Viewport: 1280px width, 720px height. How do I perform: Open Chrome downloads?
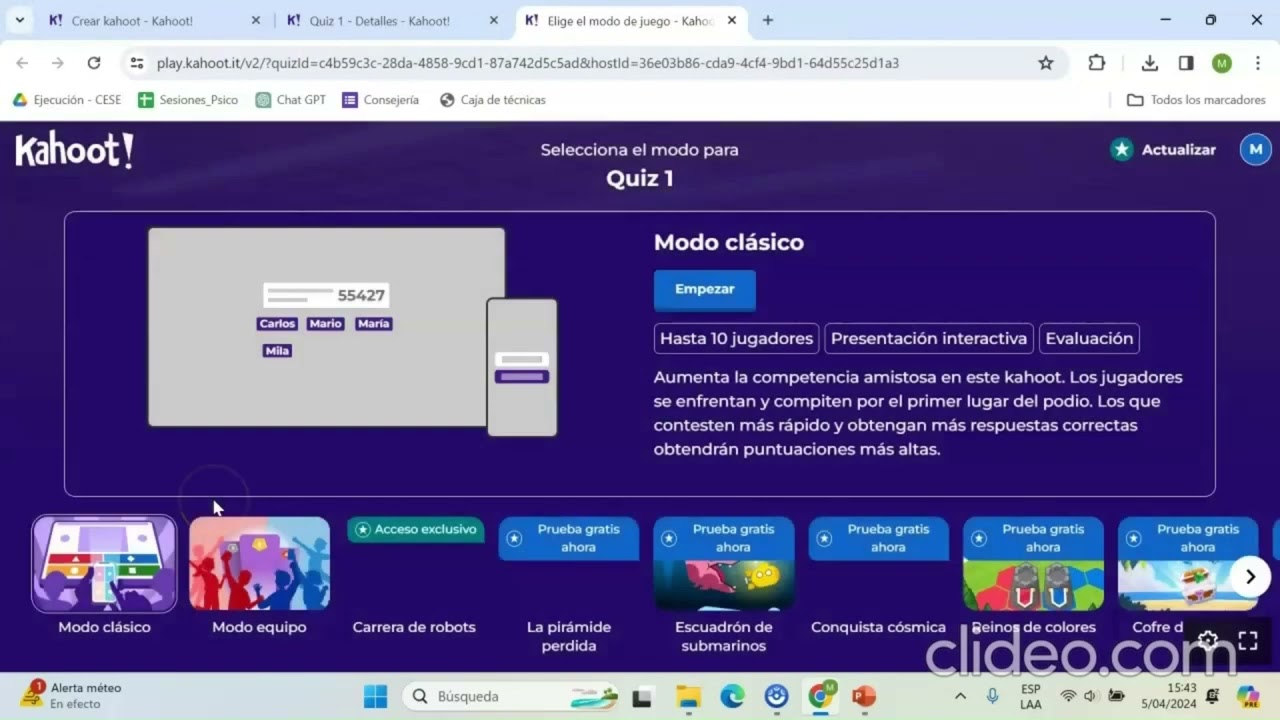pos(1150,63)
